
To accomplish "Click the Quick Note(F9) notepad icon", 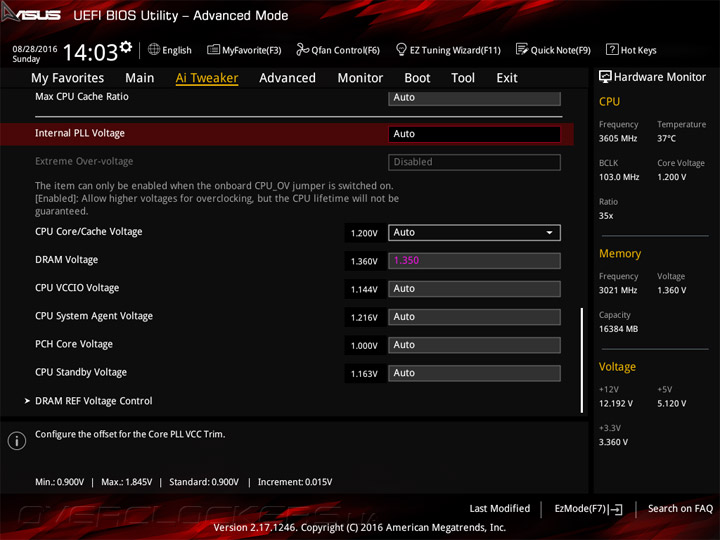I will [522, 49].
